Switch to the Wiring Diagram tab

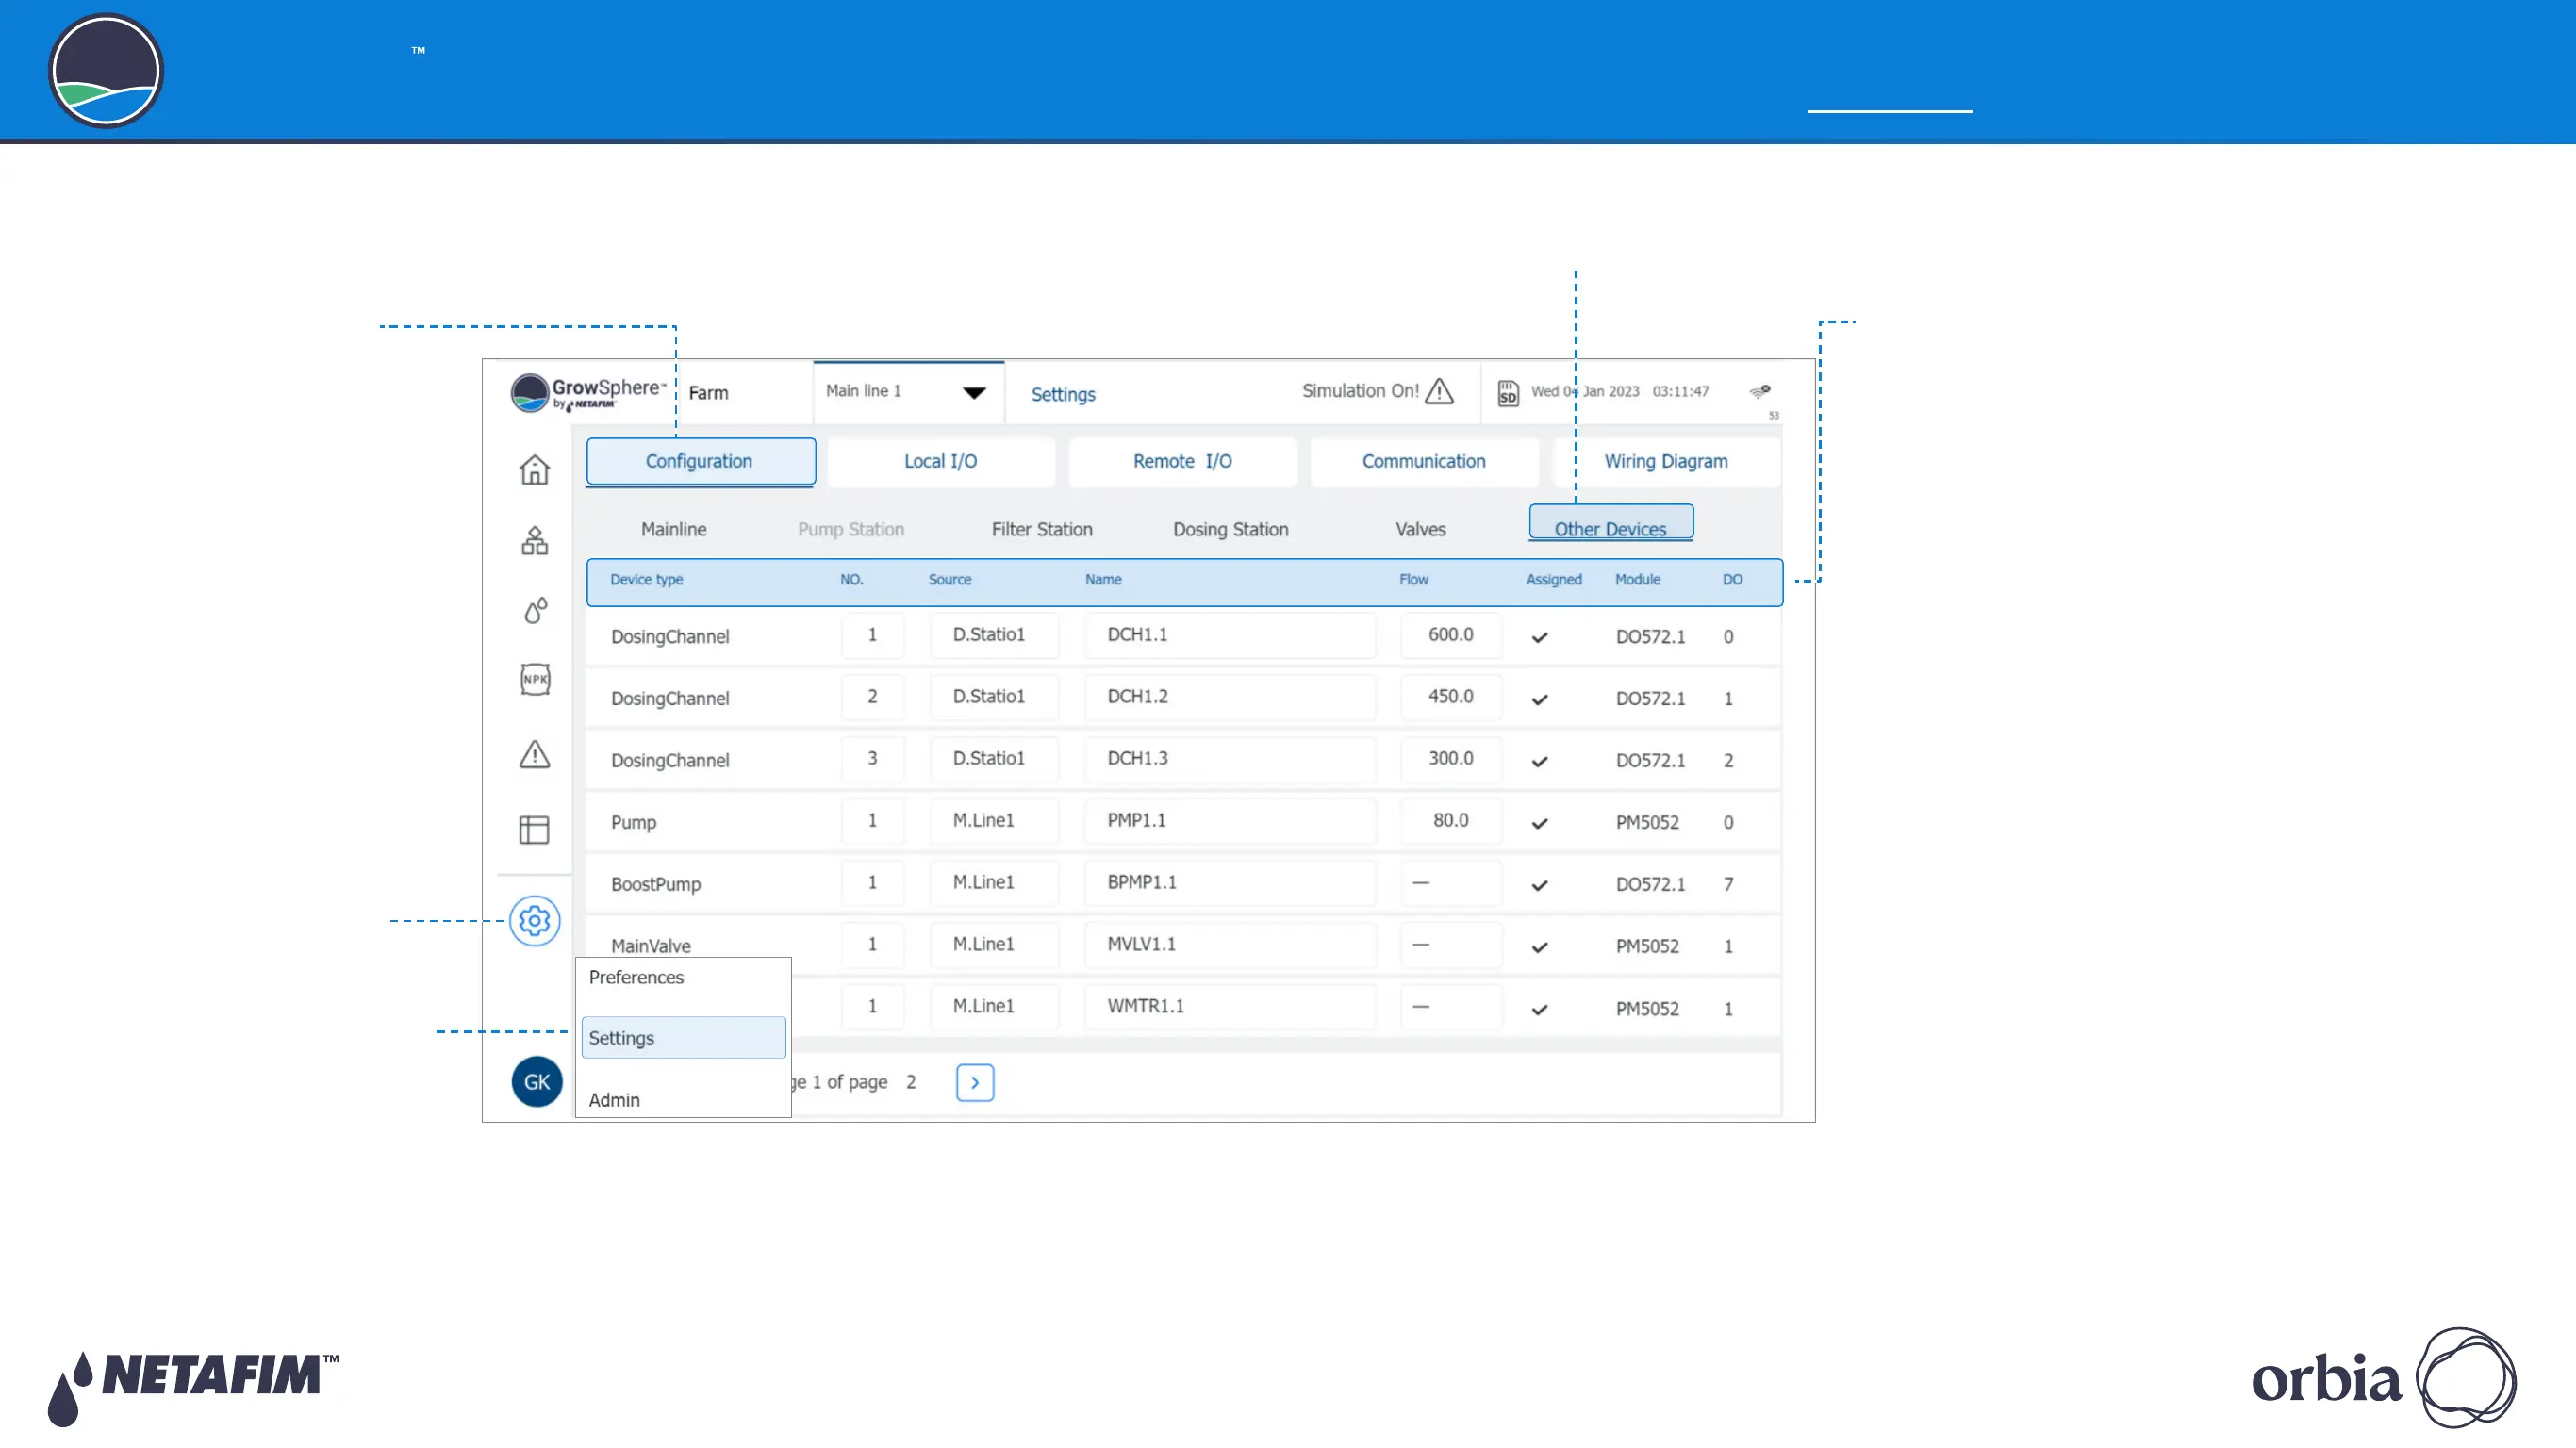1666,461
